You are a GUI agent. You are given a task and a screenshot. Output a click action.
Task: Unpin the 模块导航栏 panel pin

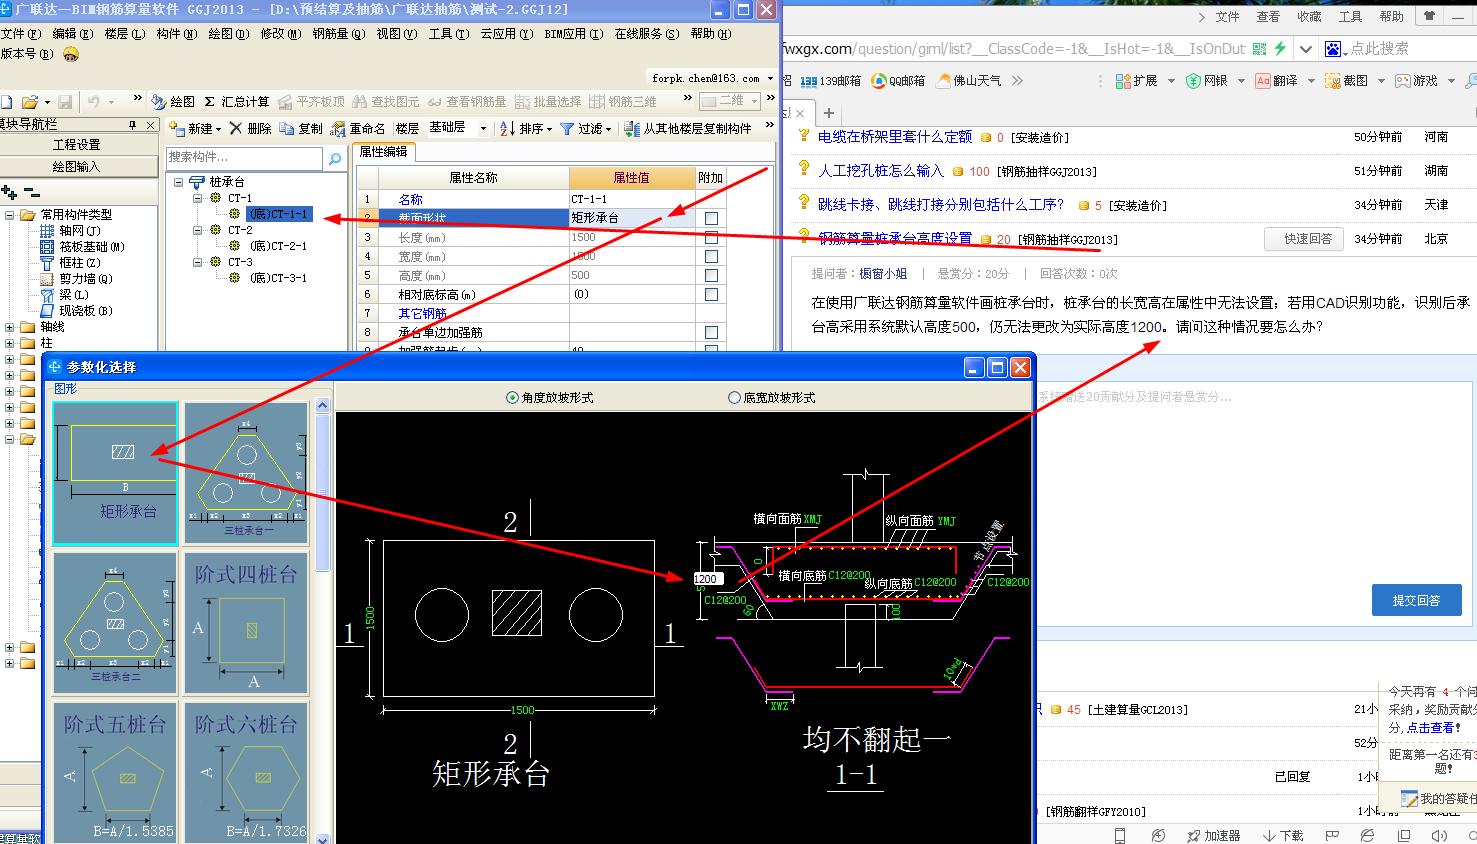pos(132,125)
